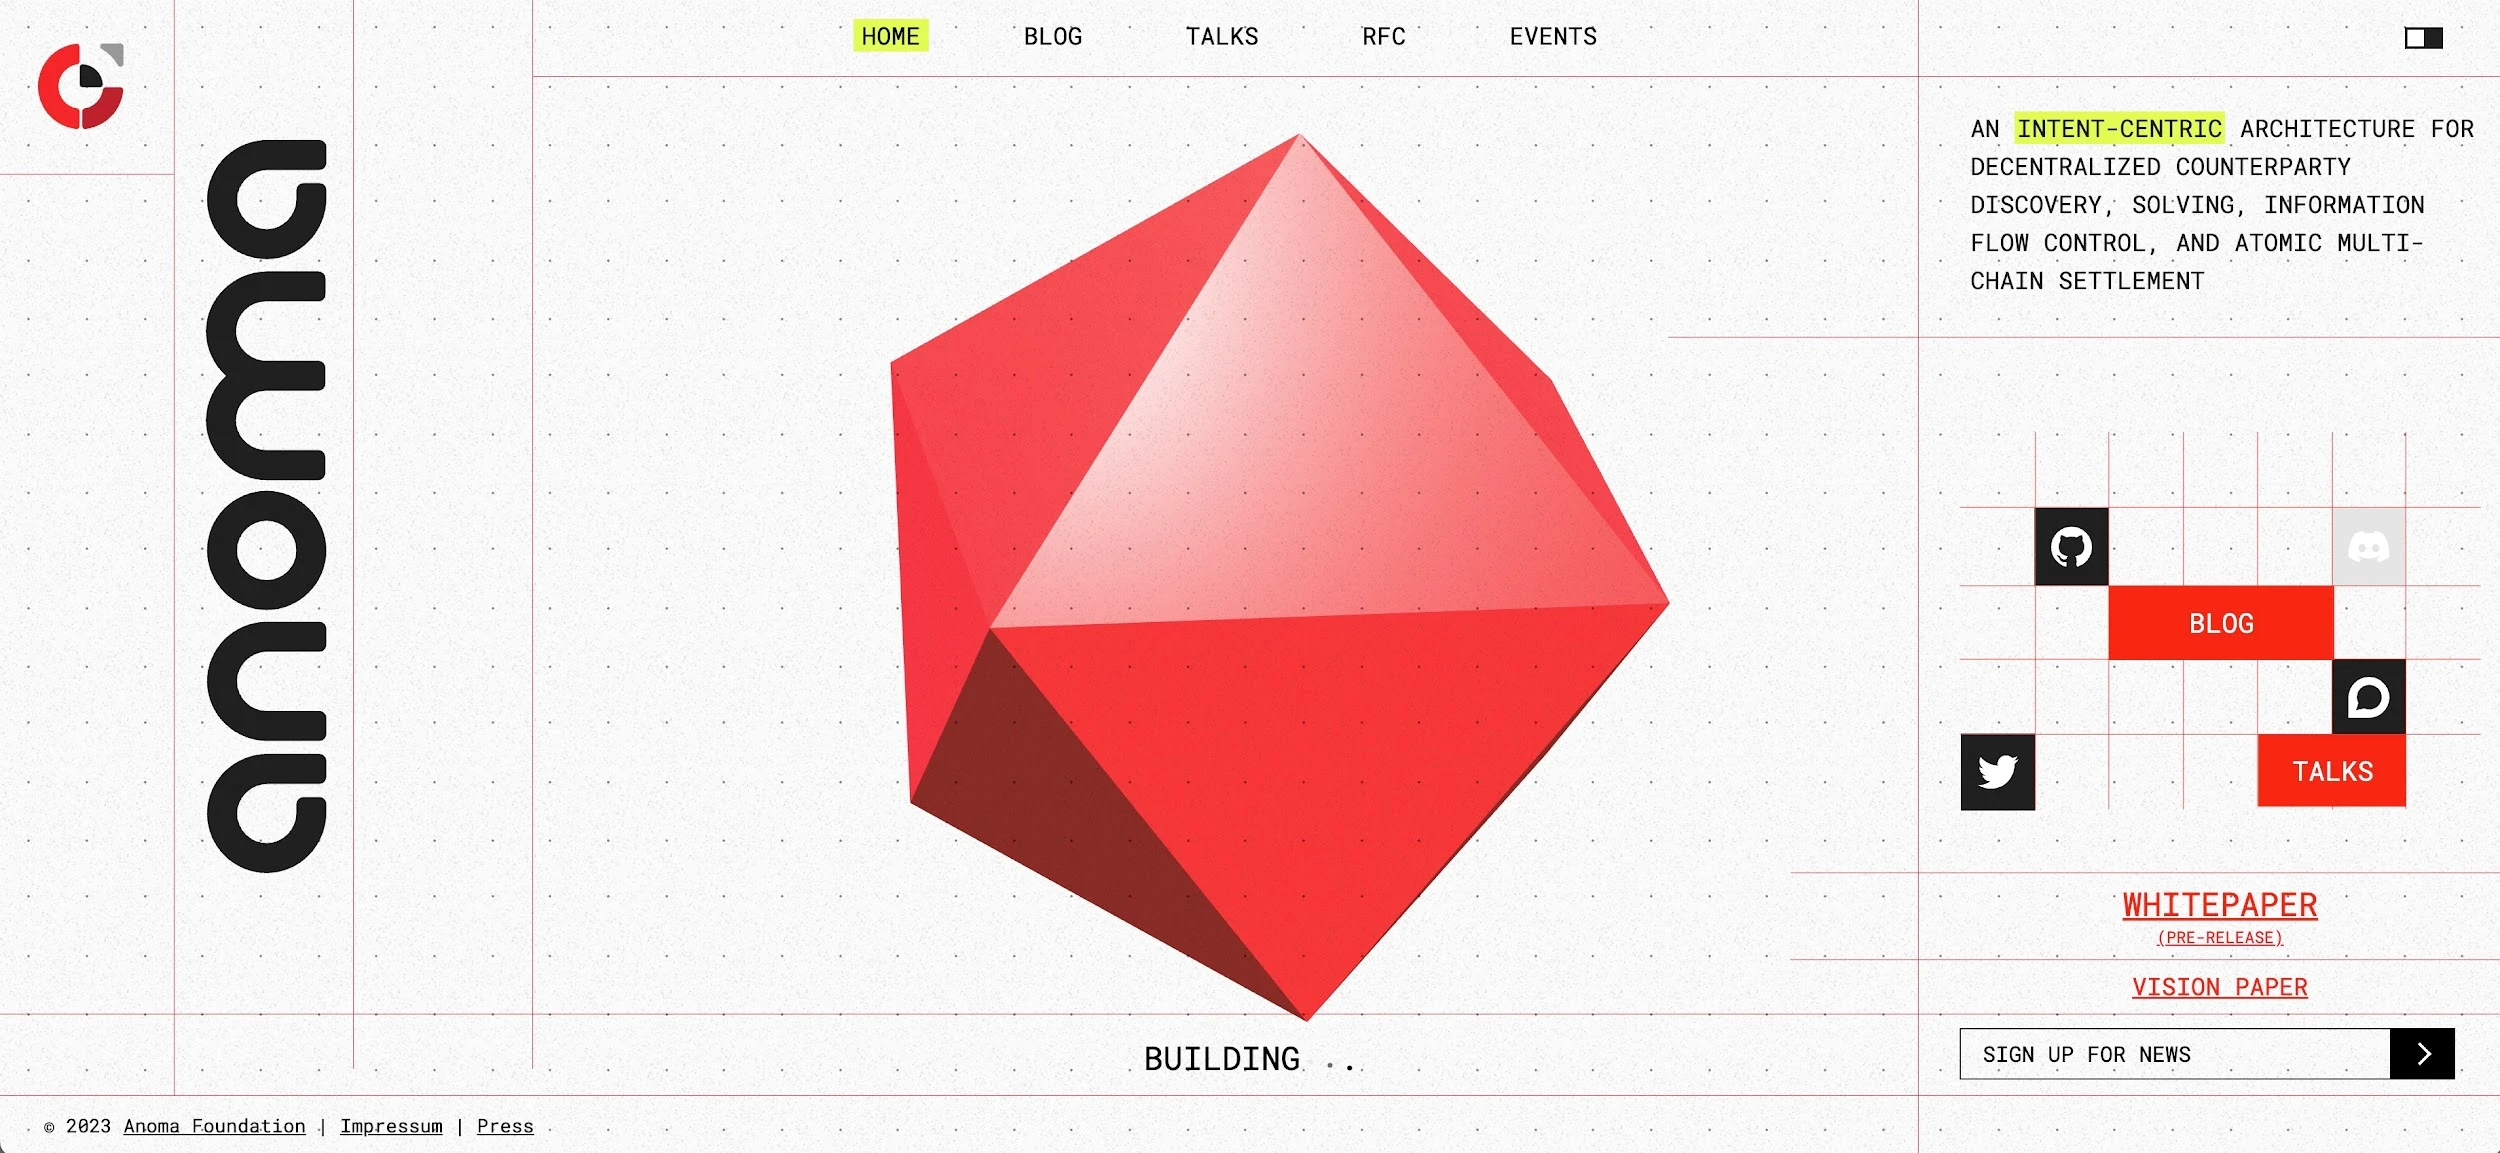2500x1153 pixels.
Task: Click the Impressum footer link
Action: click(391, 1127)
